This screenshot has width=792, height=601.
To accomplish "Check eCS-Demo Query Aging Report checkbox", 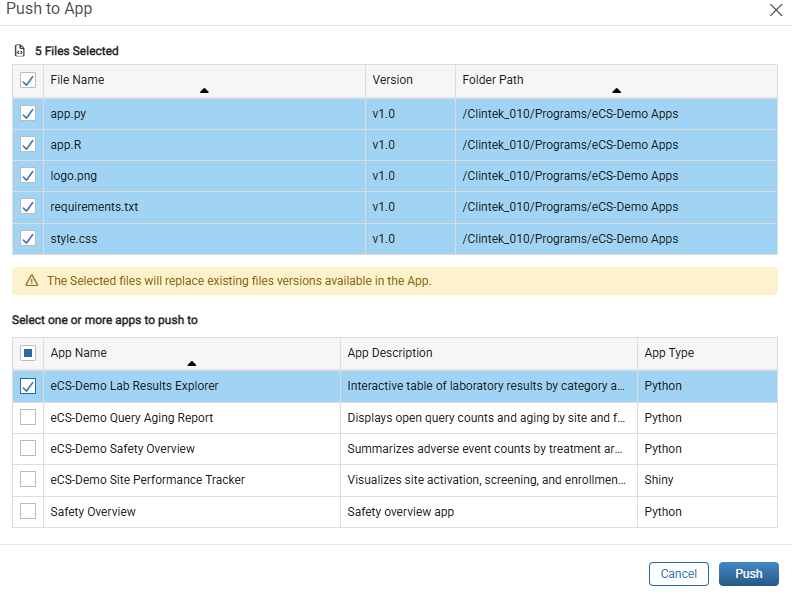I will [28, 417].
